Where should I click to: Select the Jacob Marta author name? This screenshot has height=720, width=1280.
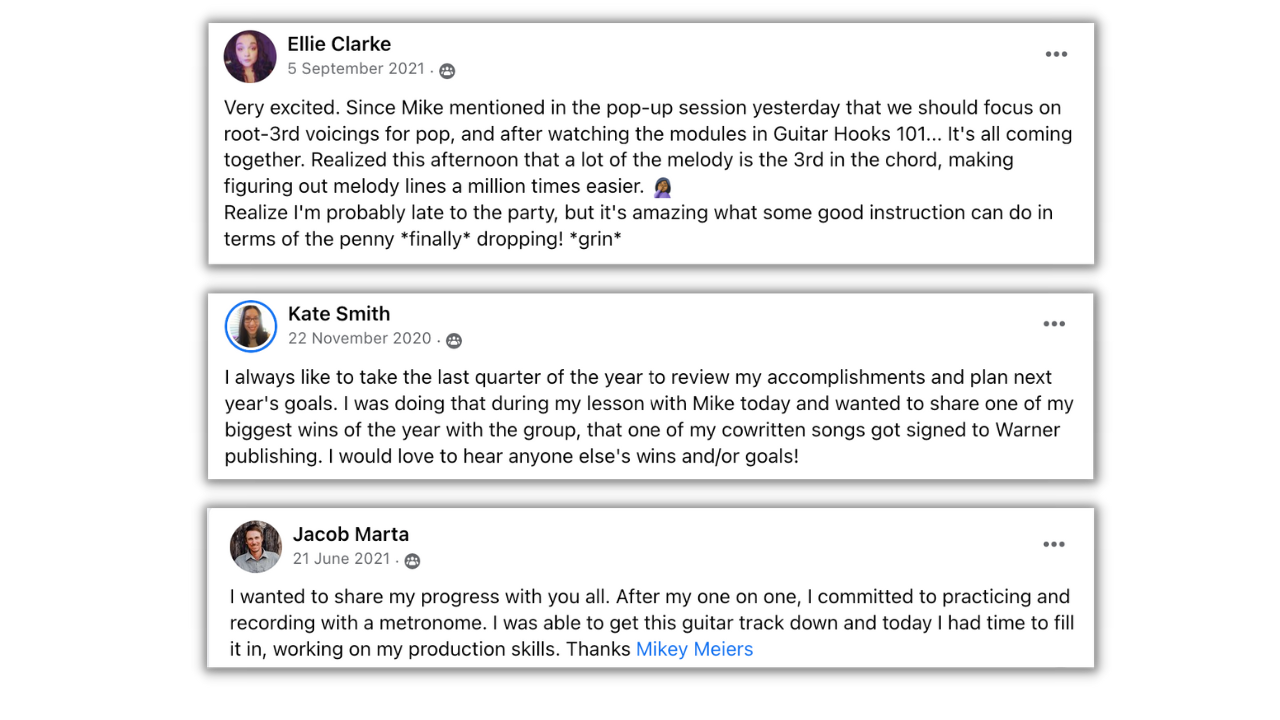tap(351, 534)
